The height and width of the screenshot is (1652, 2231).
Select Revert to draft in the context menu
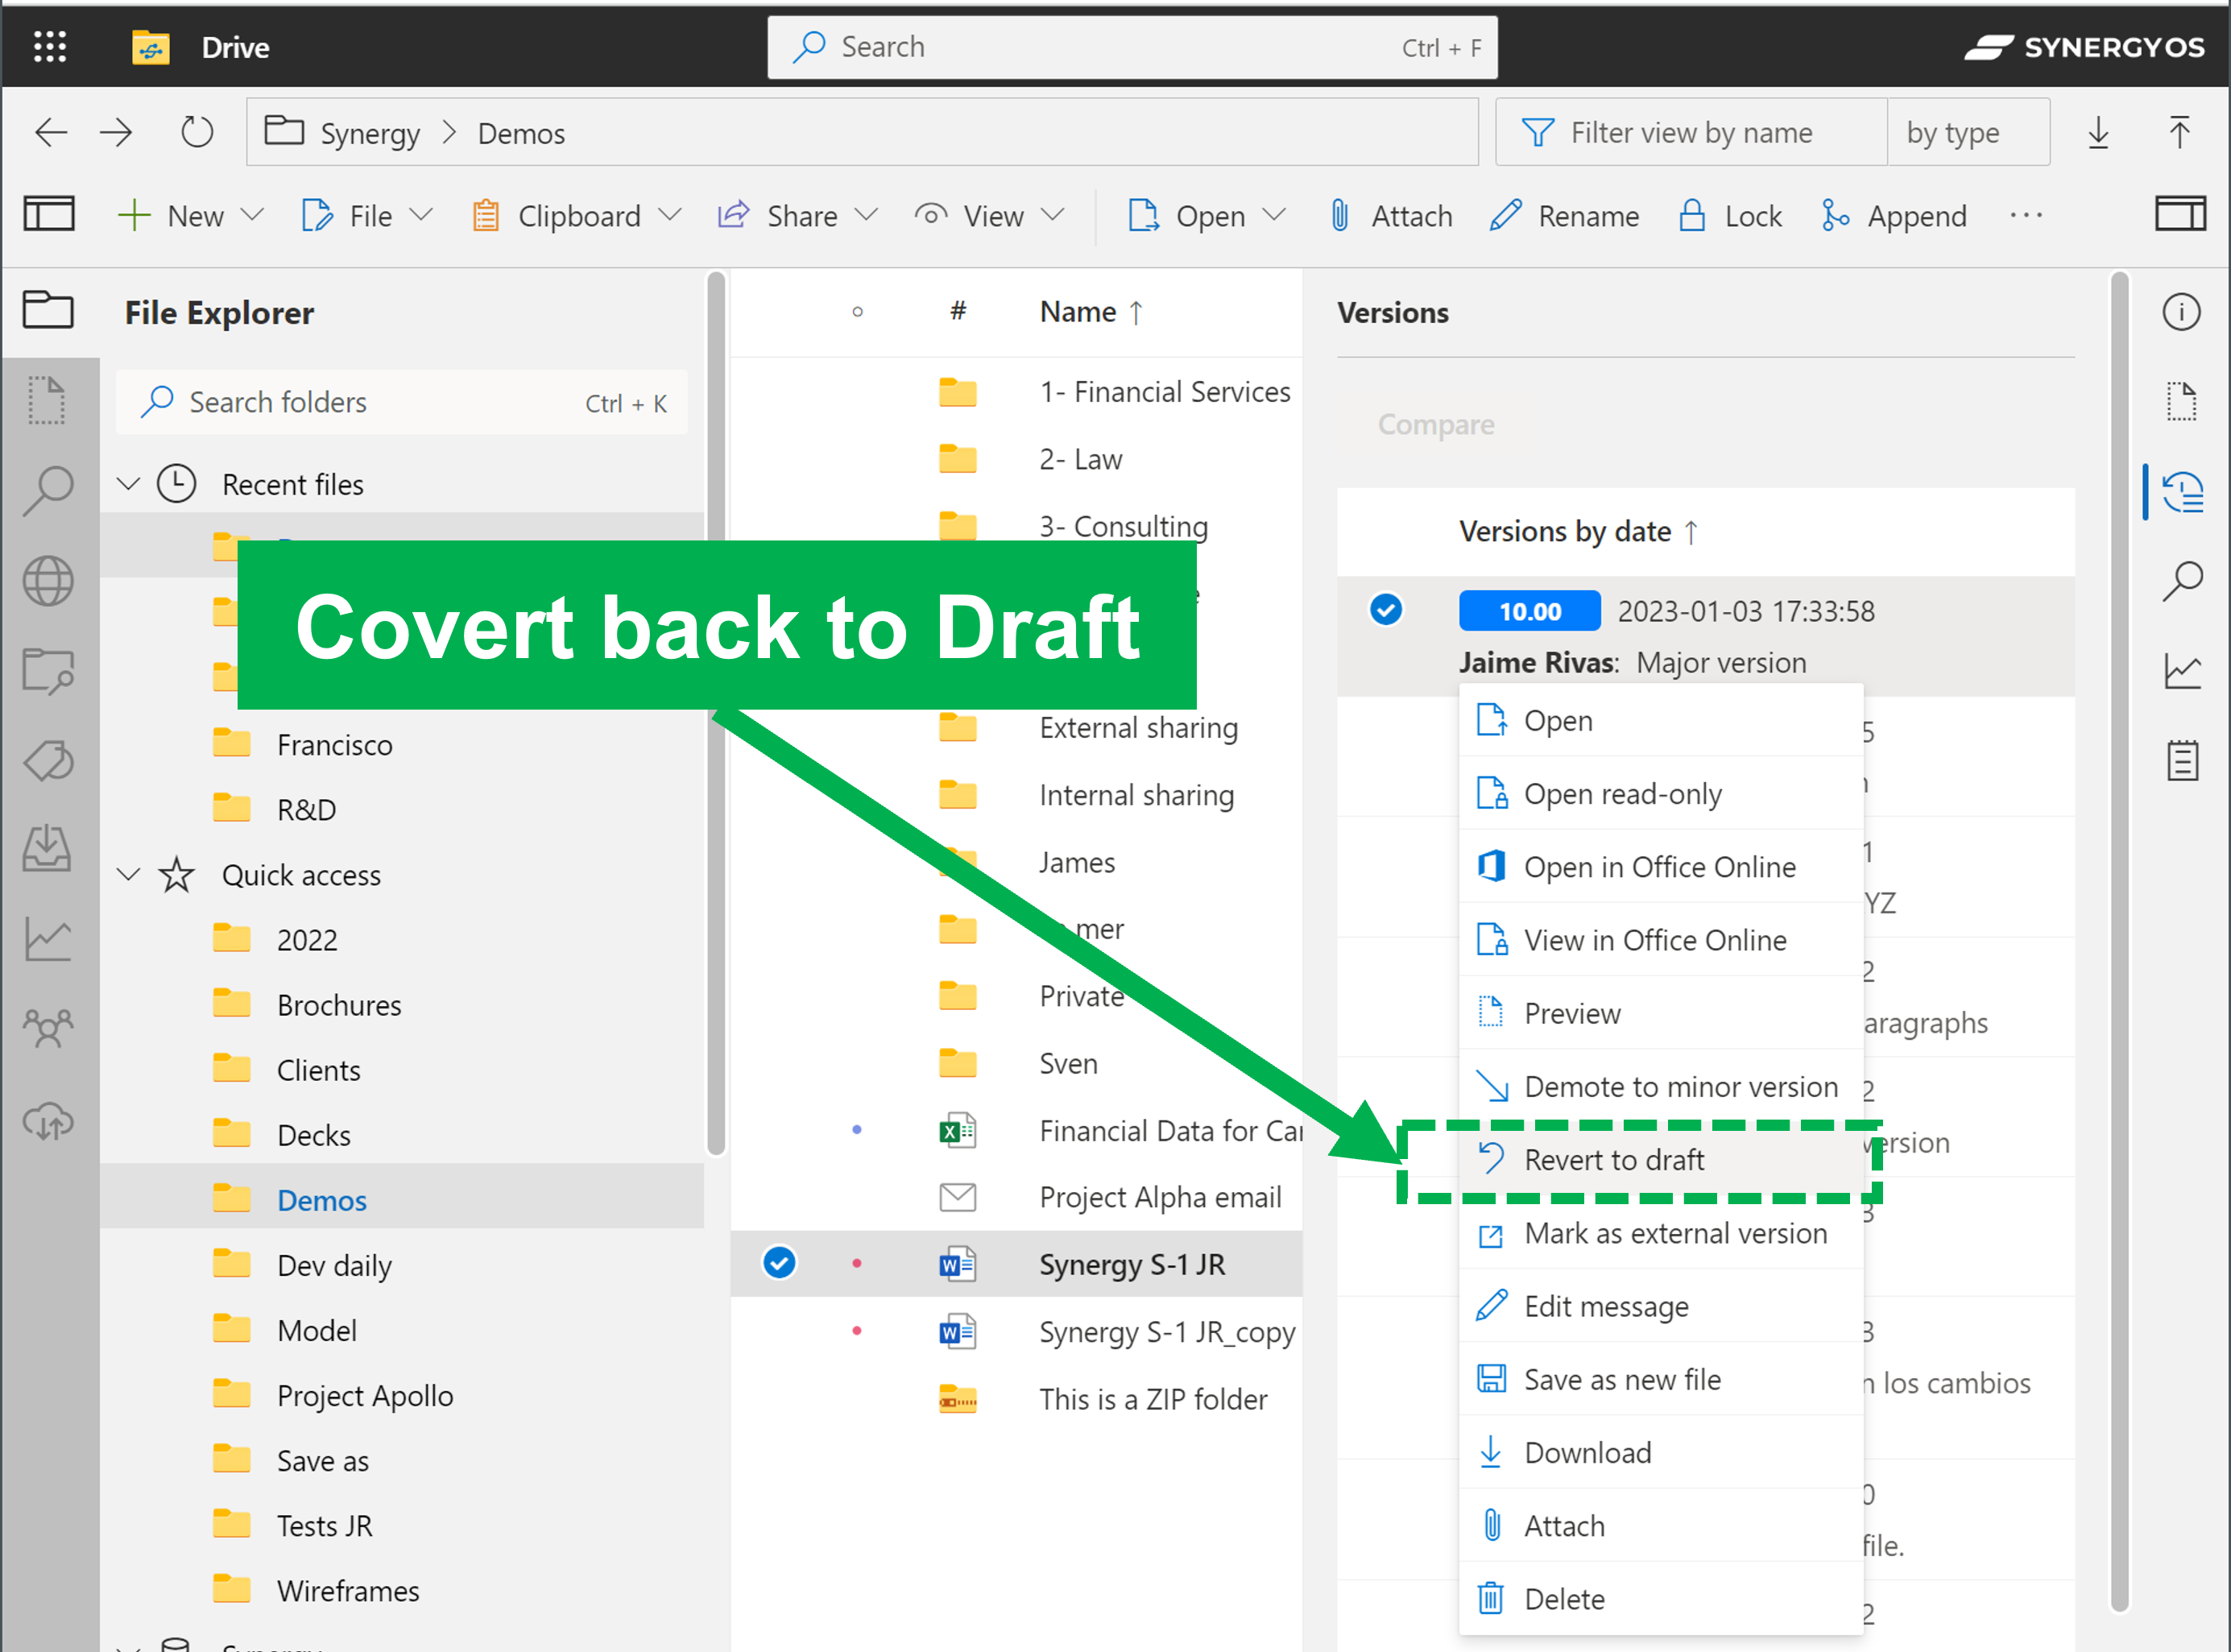point(1661,1159)
